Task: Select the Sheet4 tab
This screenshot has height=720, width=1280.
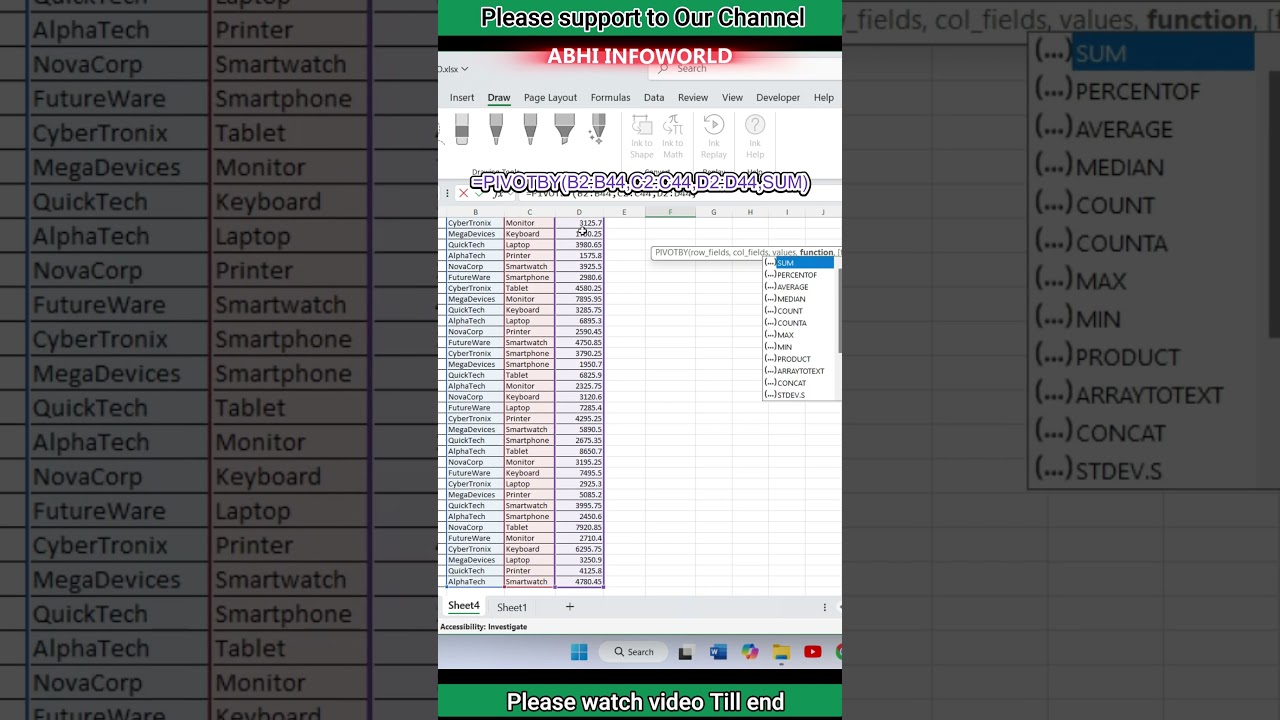Action: (464, 606)
